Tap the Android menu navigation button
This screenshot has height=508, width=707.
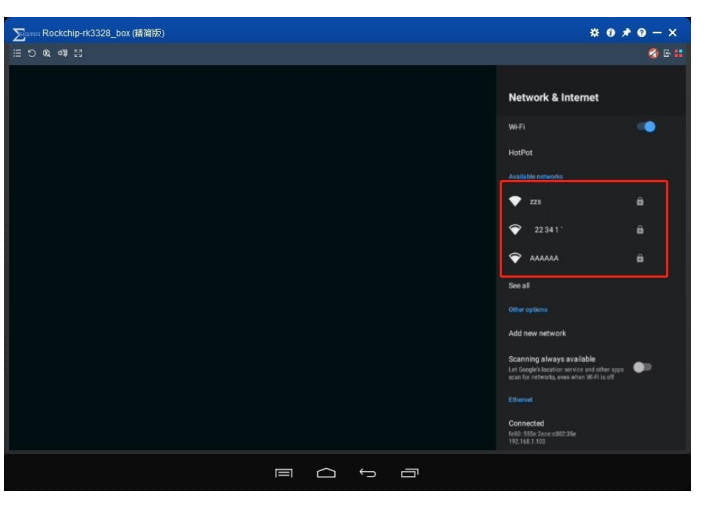284,473
